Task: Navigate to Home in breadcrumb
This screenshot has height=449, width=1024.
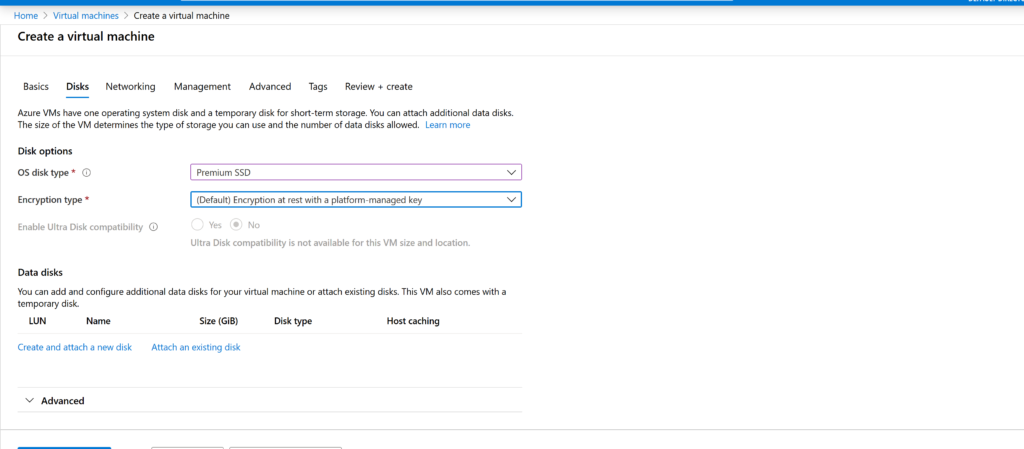Action: 25,16
